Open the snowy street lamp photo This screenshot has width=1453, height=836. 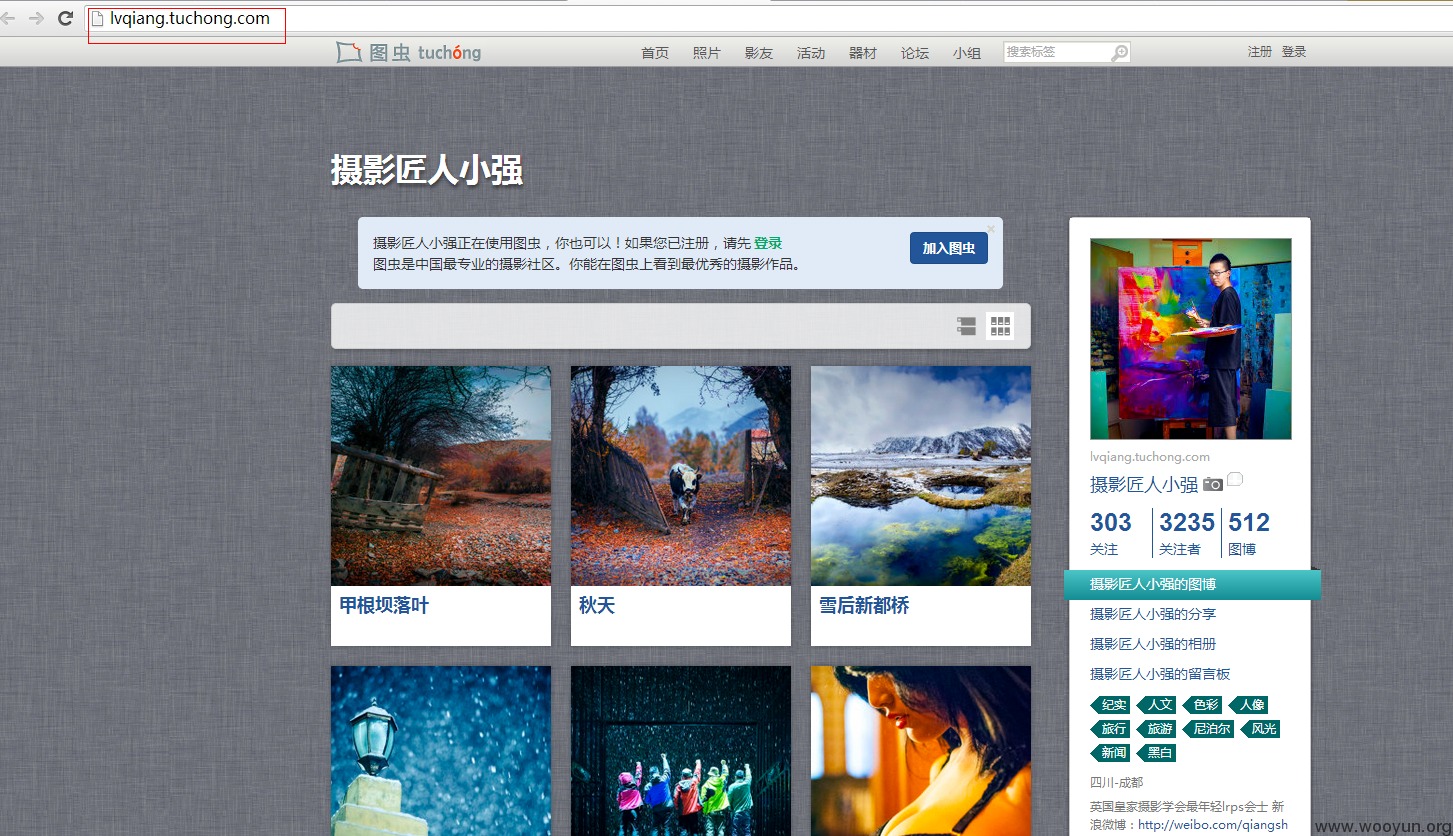[x=441, y=751]
